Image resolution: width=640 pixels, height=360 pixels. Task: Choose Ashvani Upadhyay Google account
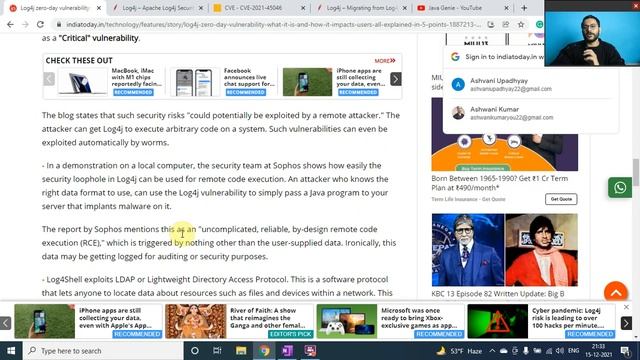click(x=530, y=84)
